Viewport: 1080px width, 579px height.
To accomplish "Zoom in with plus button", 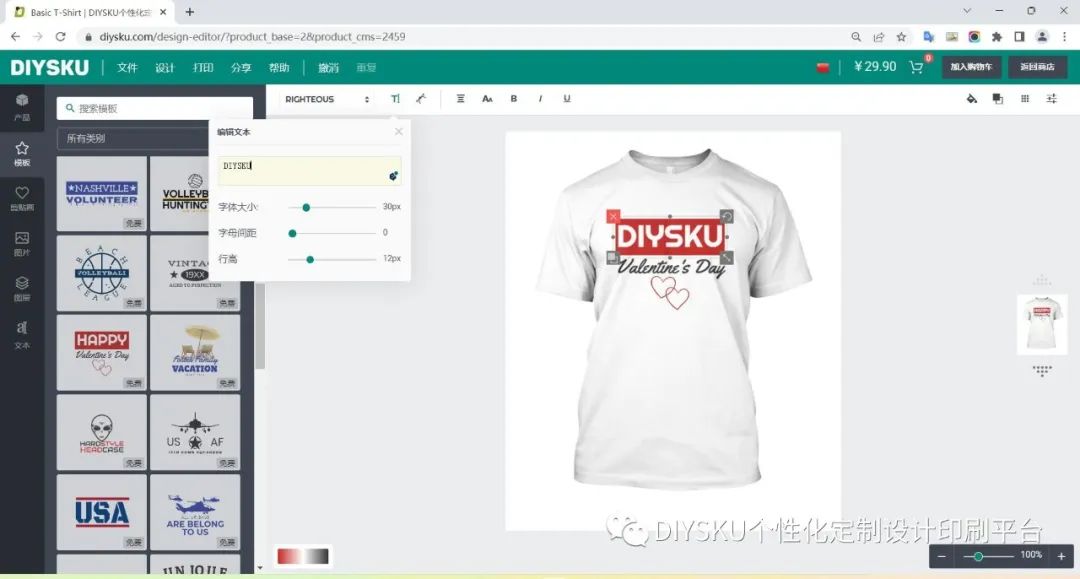I will (x=1061, y=556).
